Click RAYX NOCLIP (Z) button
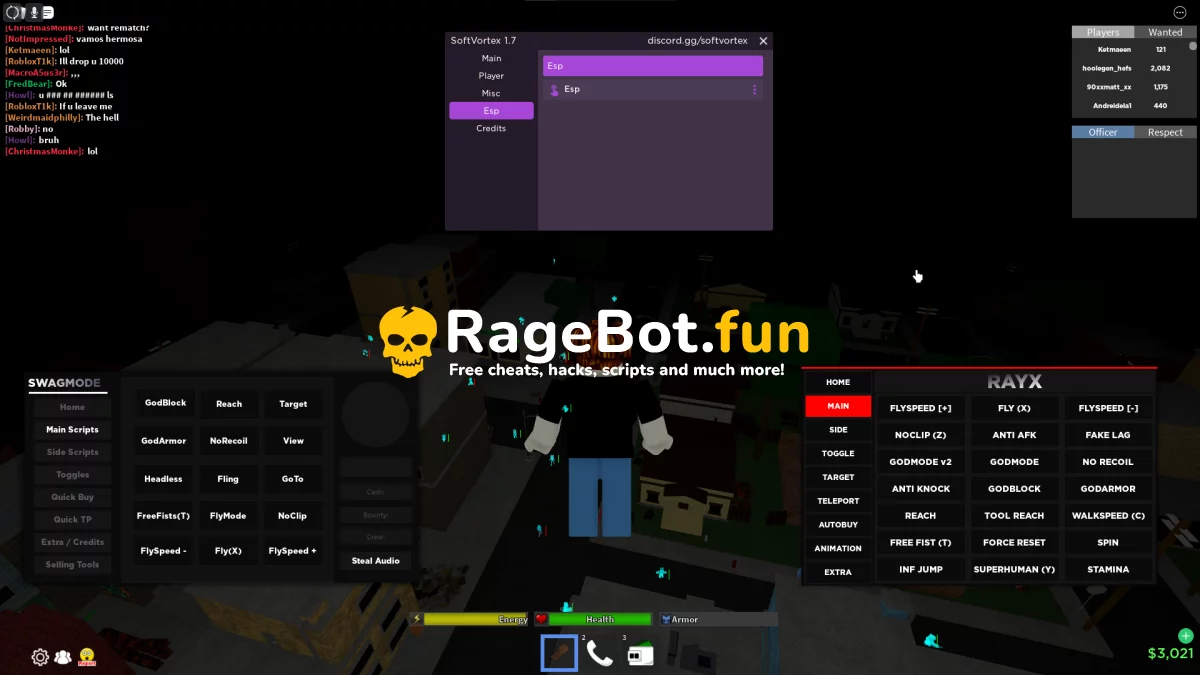The image size is (1200, 675). pos(920,435)
